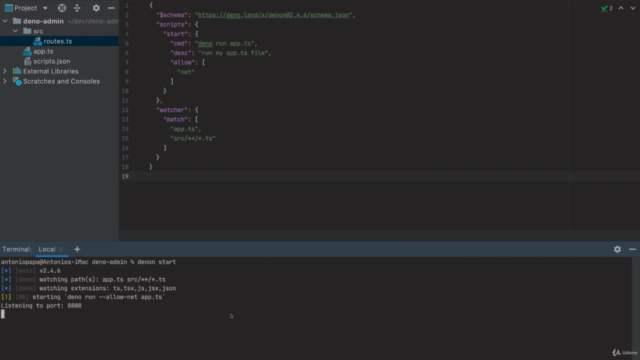Click the "allow" key in editor

pyautogui.click(x=182, y=62)
